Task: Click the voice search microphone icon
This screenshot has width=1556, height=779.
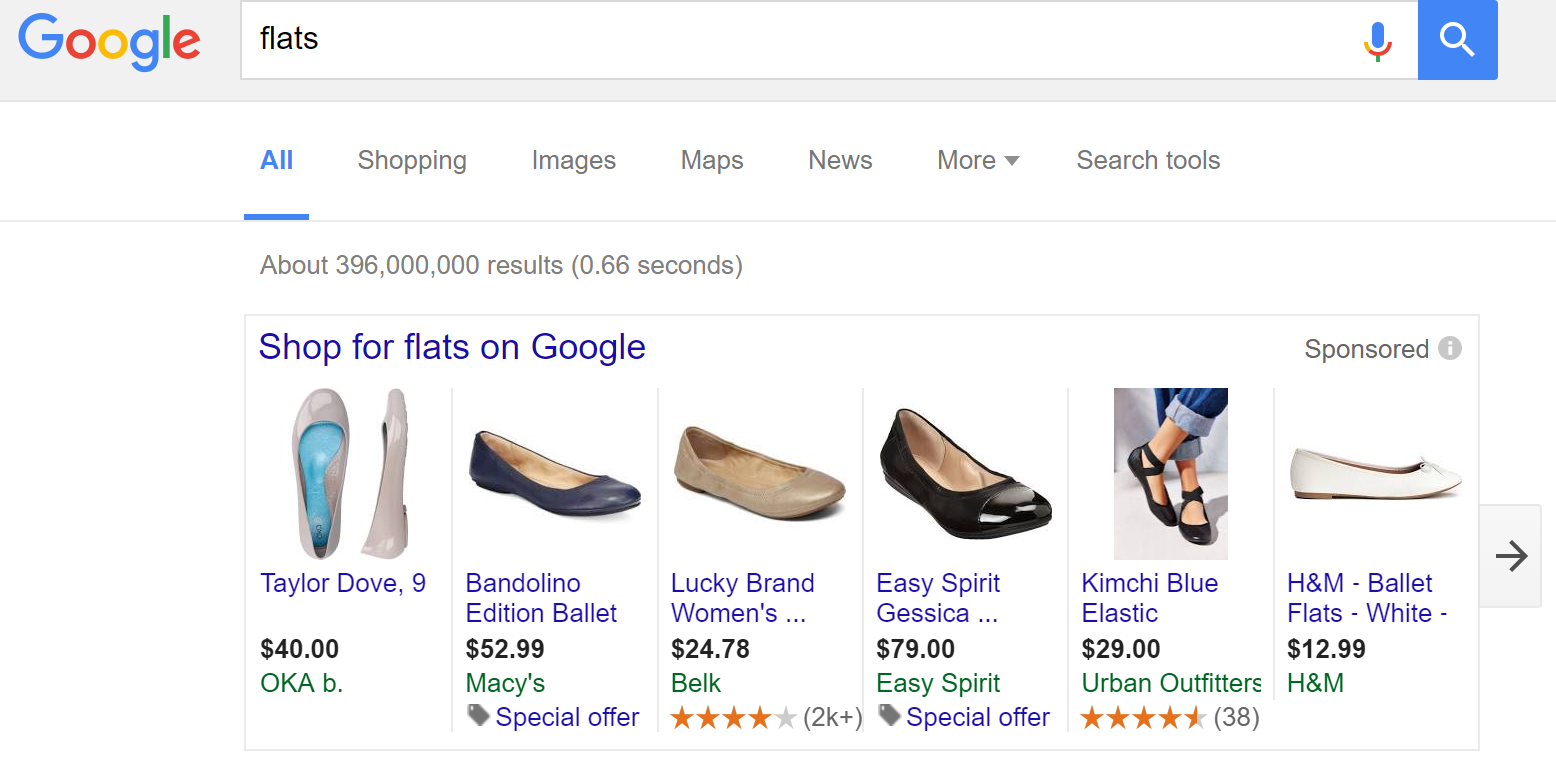Action: click(1378, 41)
